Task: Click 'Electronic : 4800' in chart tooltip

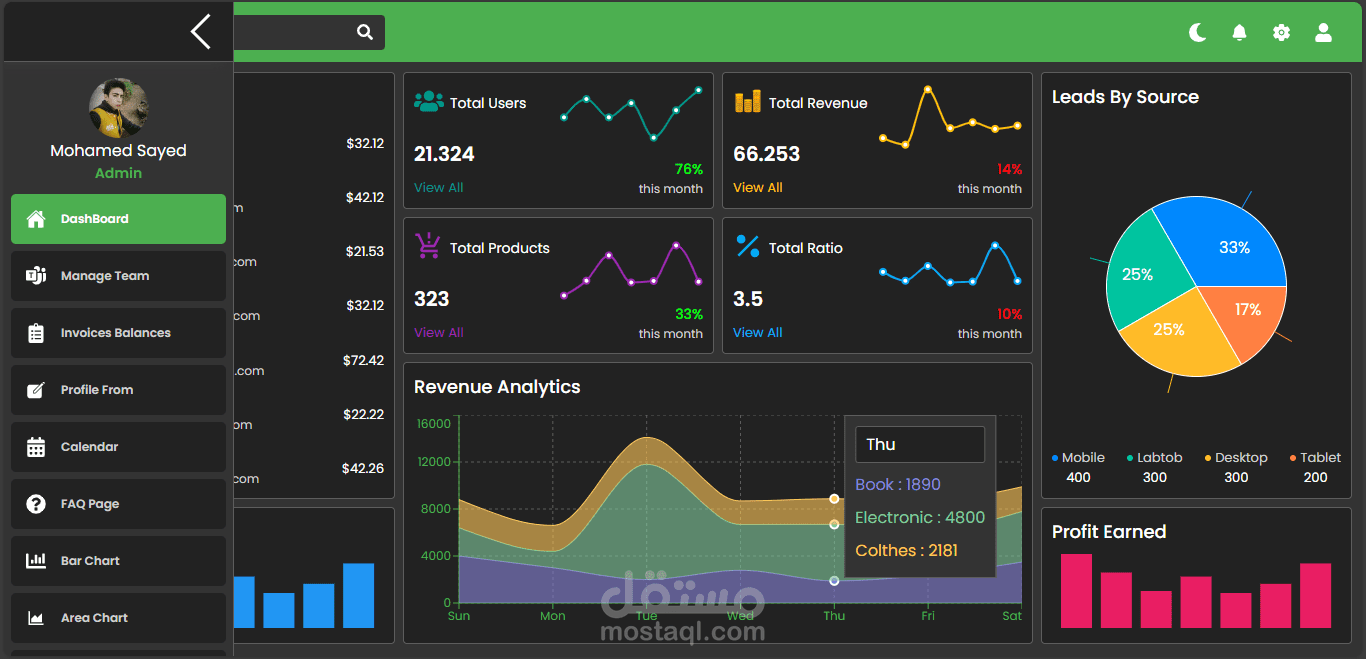Action: click(920, 518)
